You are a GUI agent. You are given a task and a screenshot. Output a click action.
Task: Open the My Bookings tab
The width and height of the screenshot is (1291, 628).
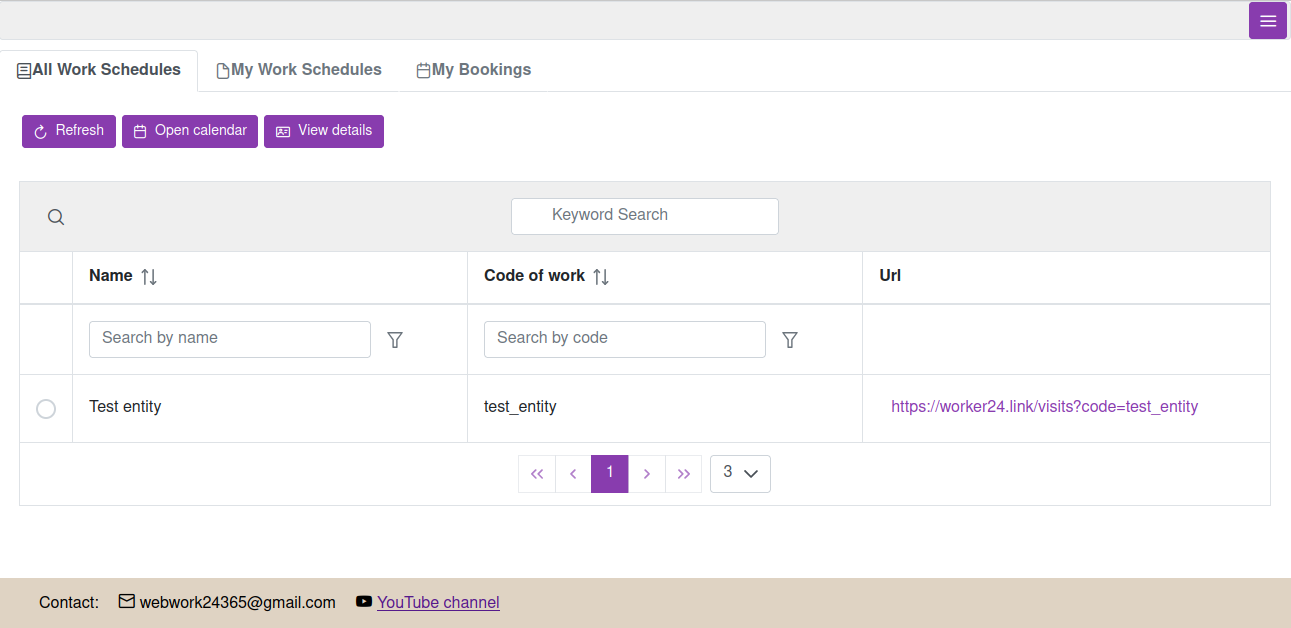click(x=473, y=69)
